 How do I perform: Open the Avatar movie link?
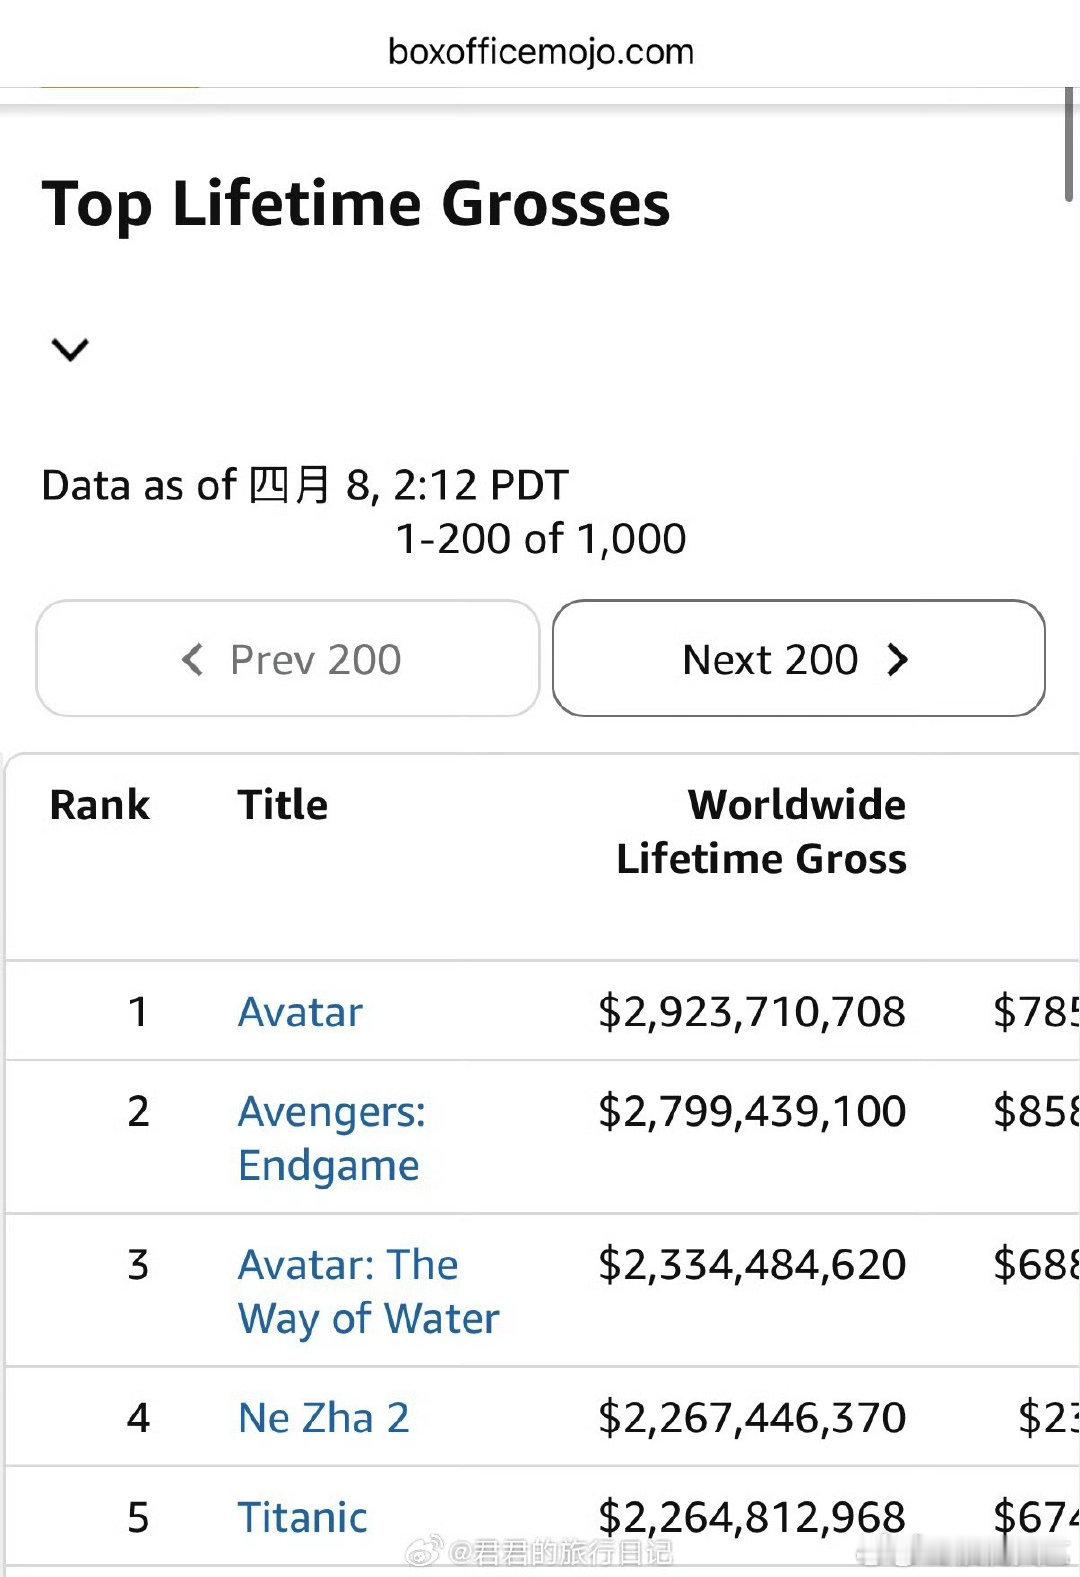pyautogui.click(x=300, y=1012)
